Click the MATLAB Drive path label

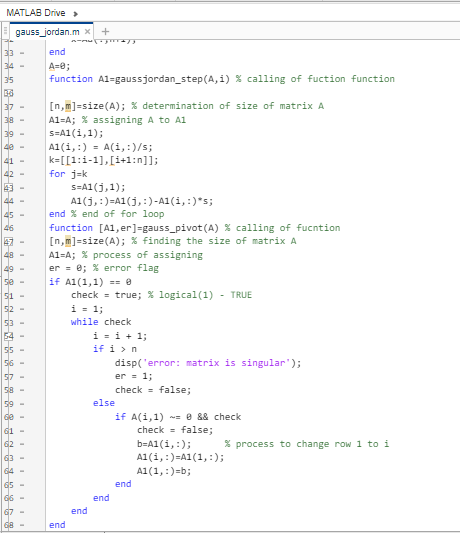point(36,13)
